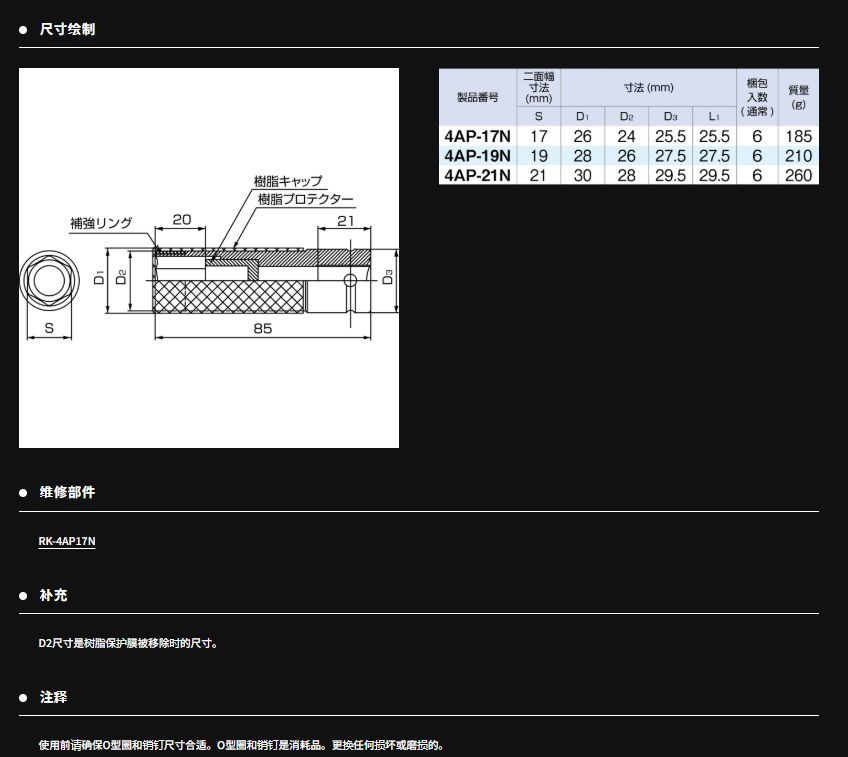Click the 注释 section heading
Screen dimensions: 848x757
54,697
